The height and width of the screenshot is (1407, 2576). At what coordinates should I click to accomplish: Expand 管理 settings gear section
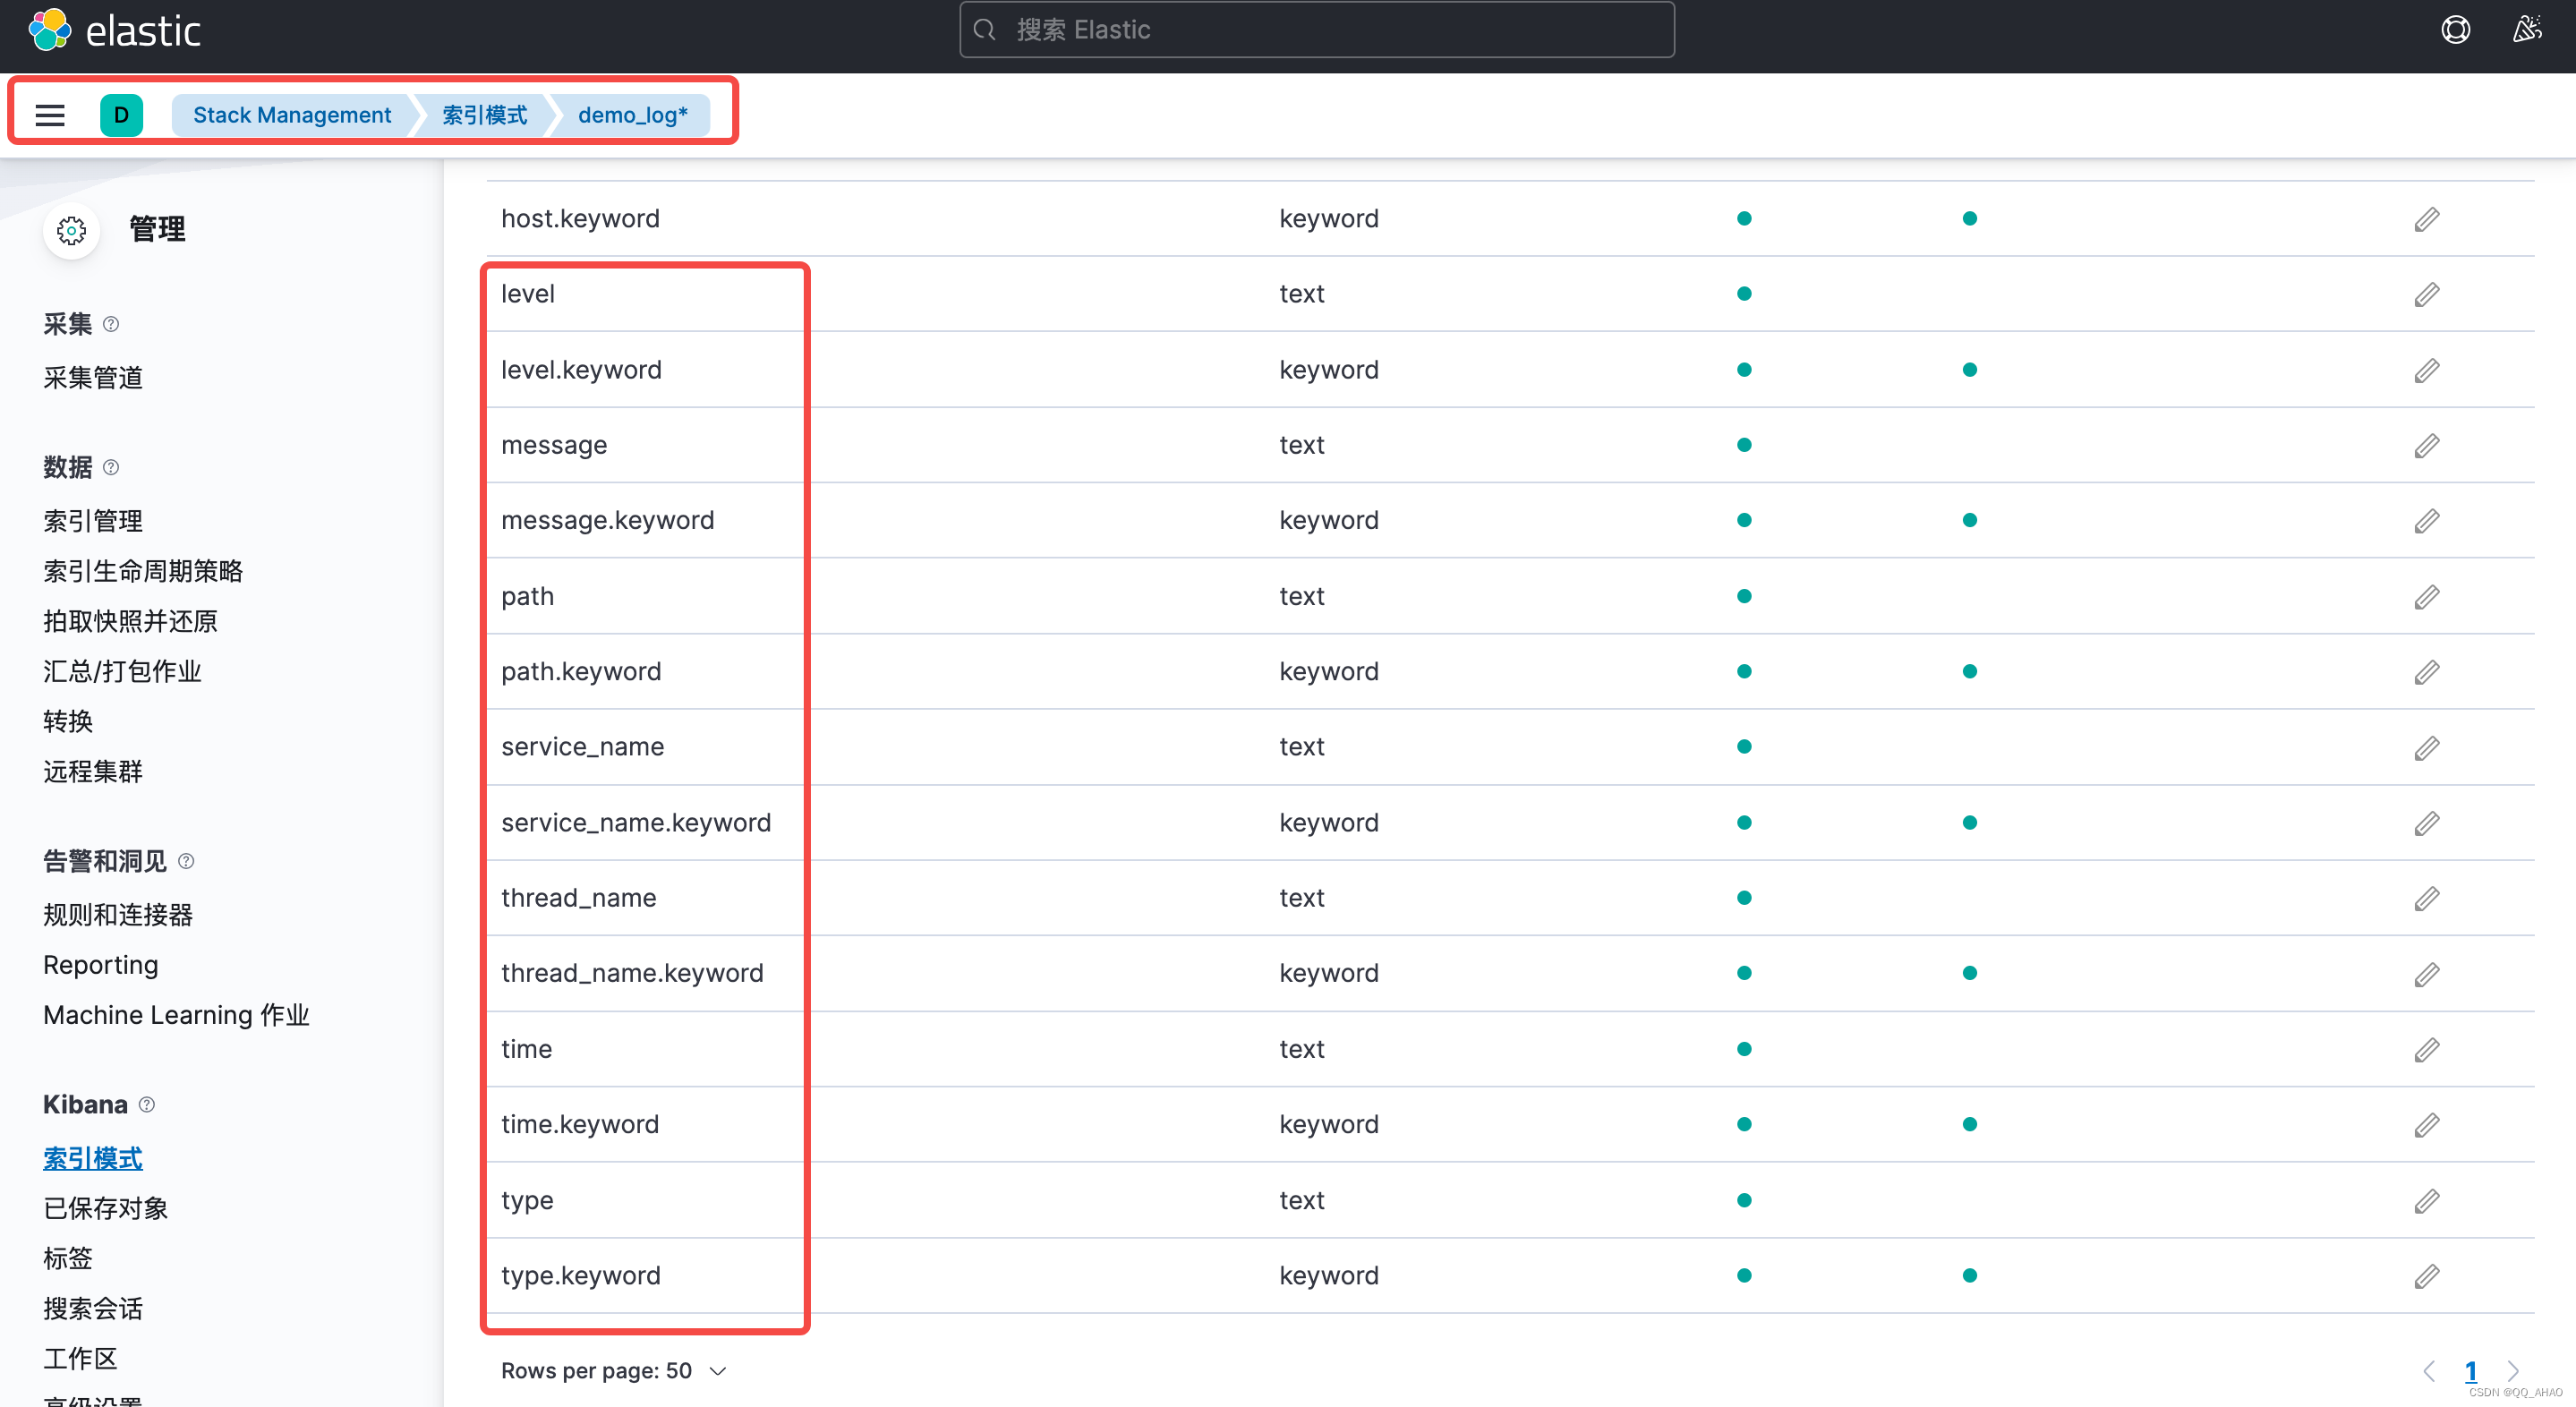67,227
